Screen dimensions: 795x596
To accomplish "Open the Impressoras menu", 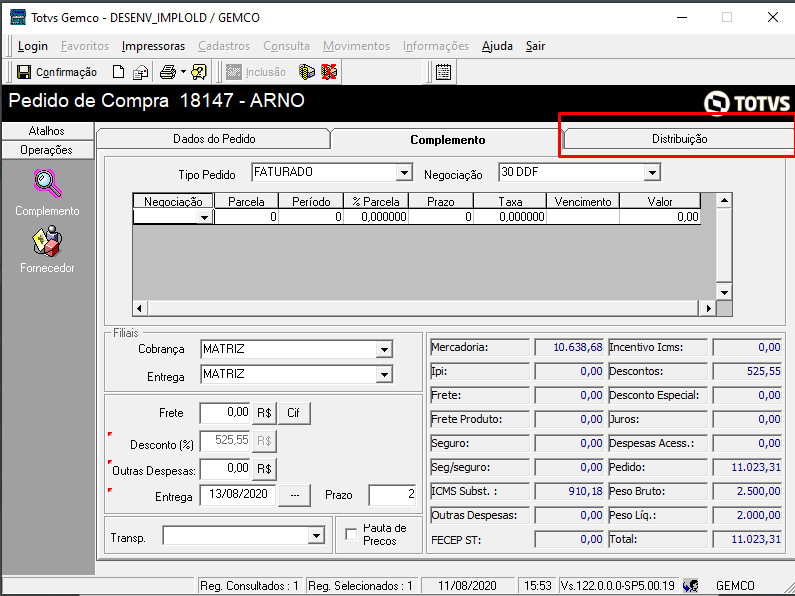I will [x=153, y=46].
